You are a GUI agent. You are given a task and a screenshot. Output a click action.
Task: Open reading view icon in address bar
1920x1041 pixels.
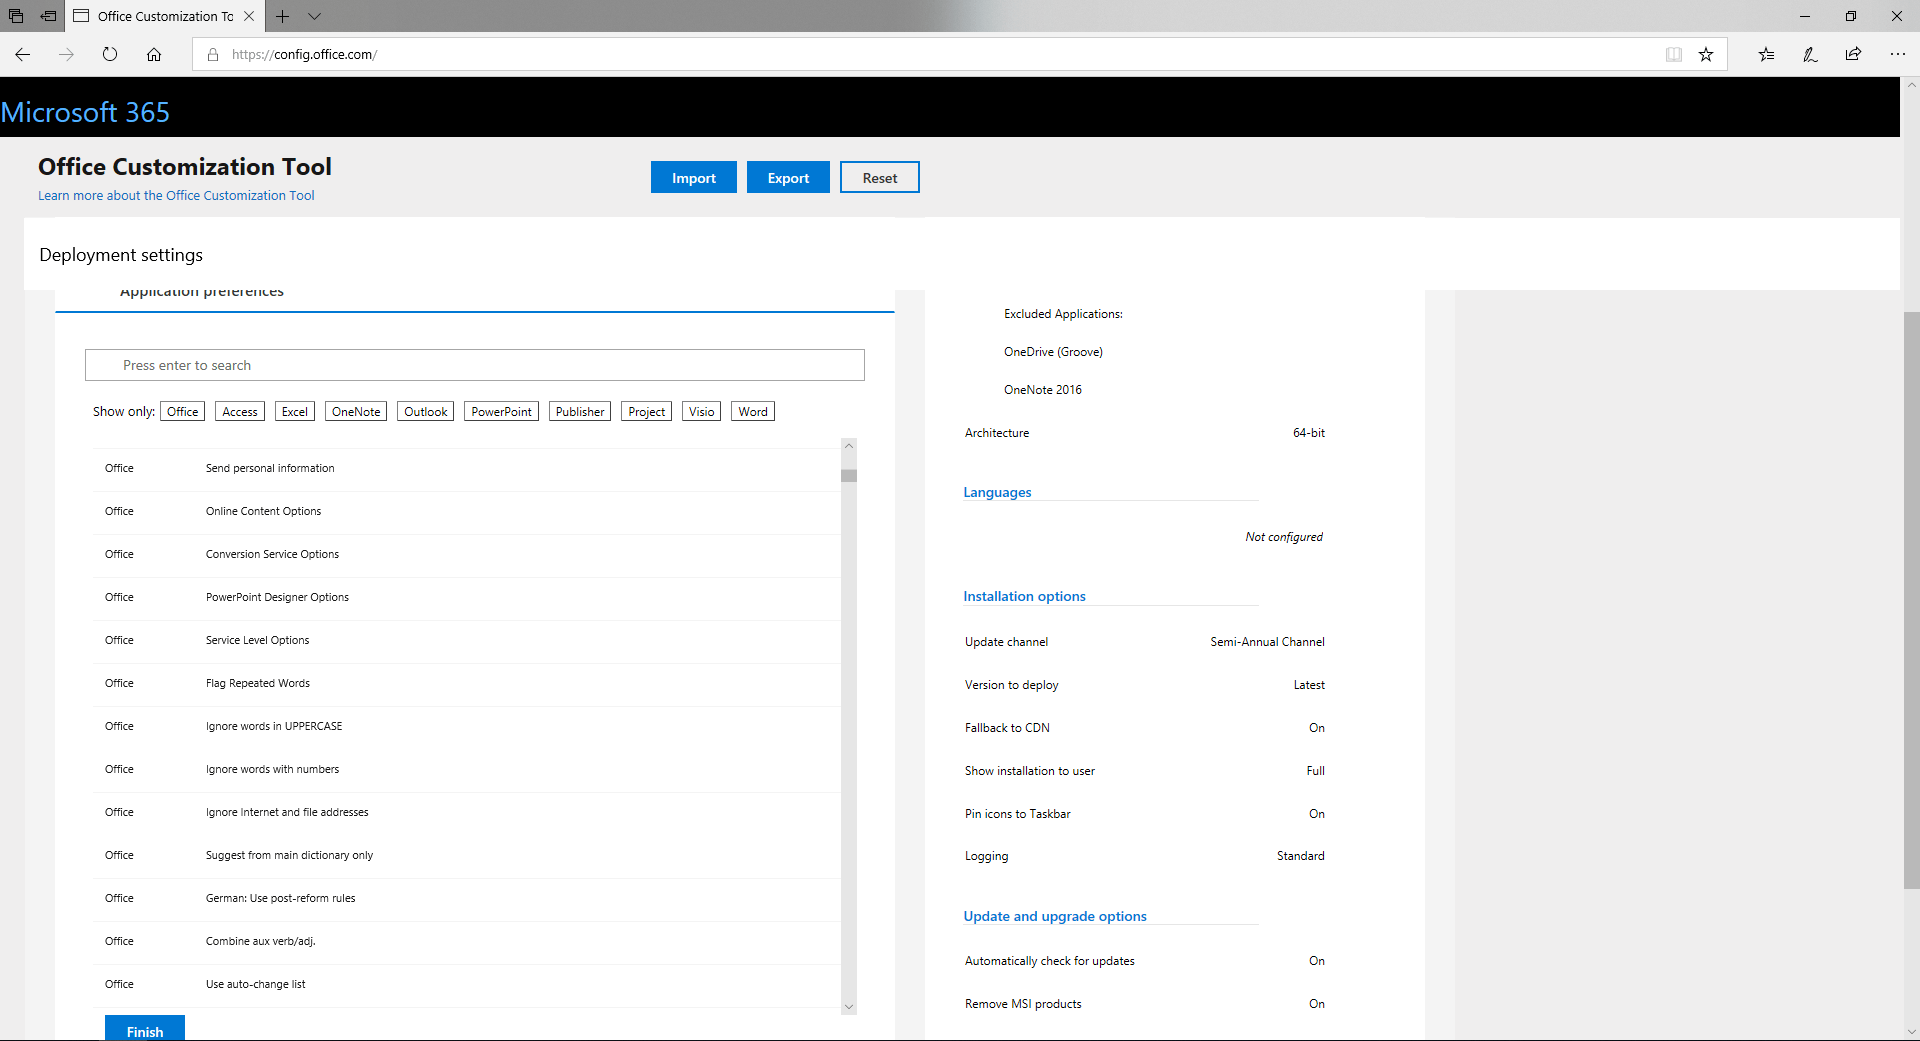click(1673, 54)
